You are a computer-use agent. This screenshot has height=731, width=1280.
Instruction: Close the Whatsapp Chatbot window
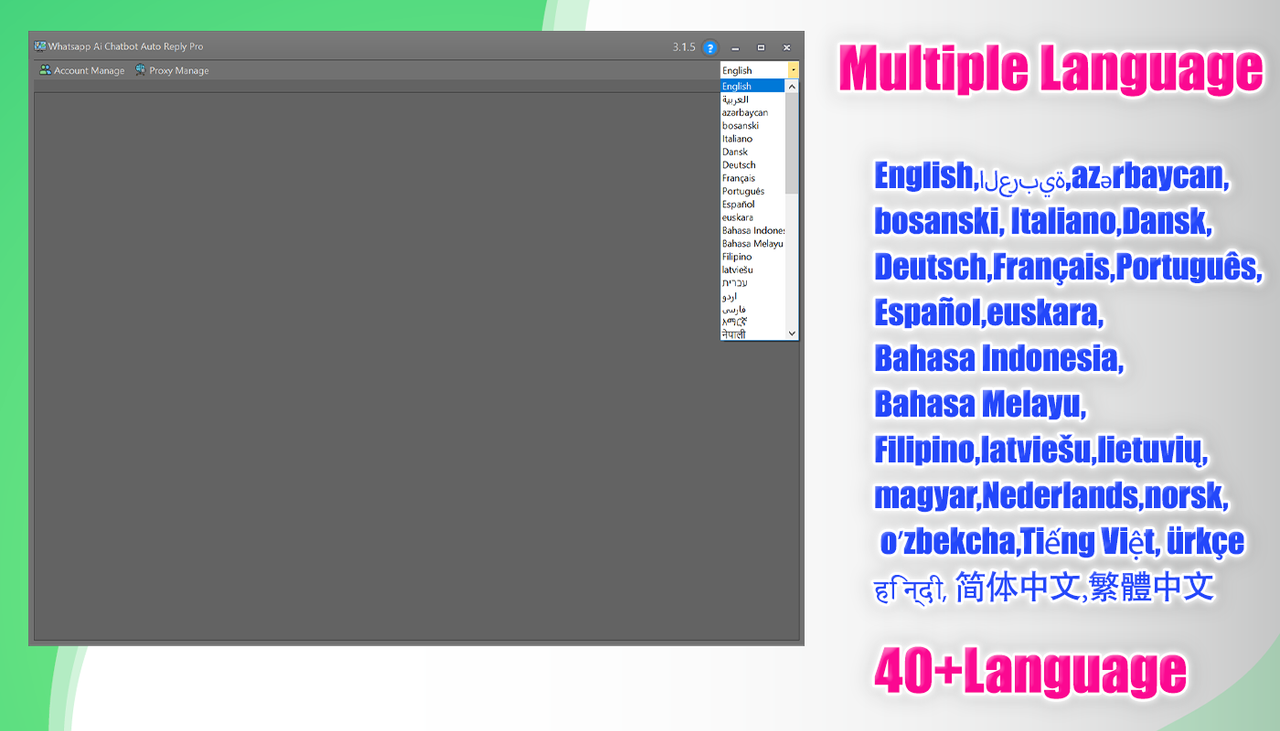787,47
